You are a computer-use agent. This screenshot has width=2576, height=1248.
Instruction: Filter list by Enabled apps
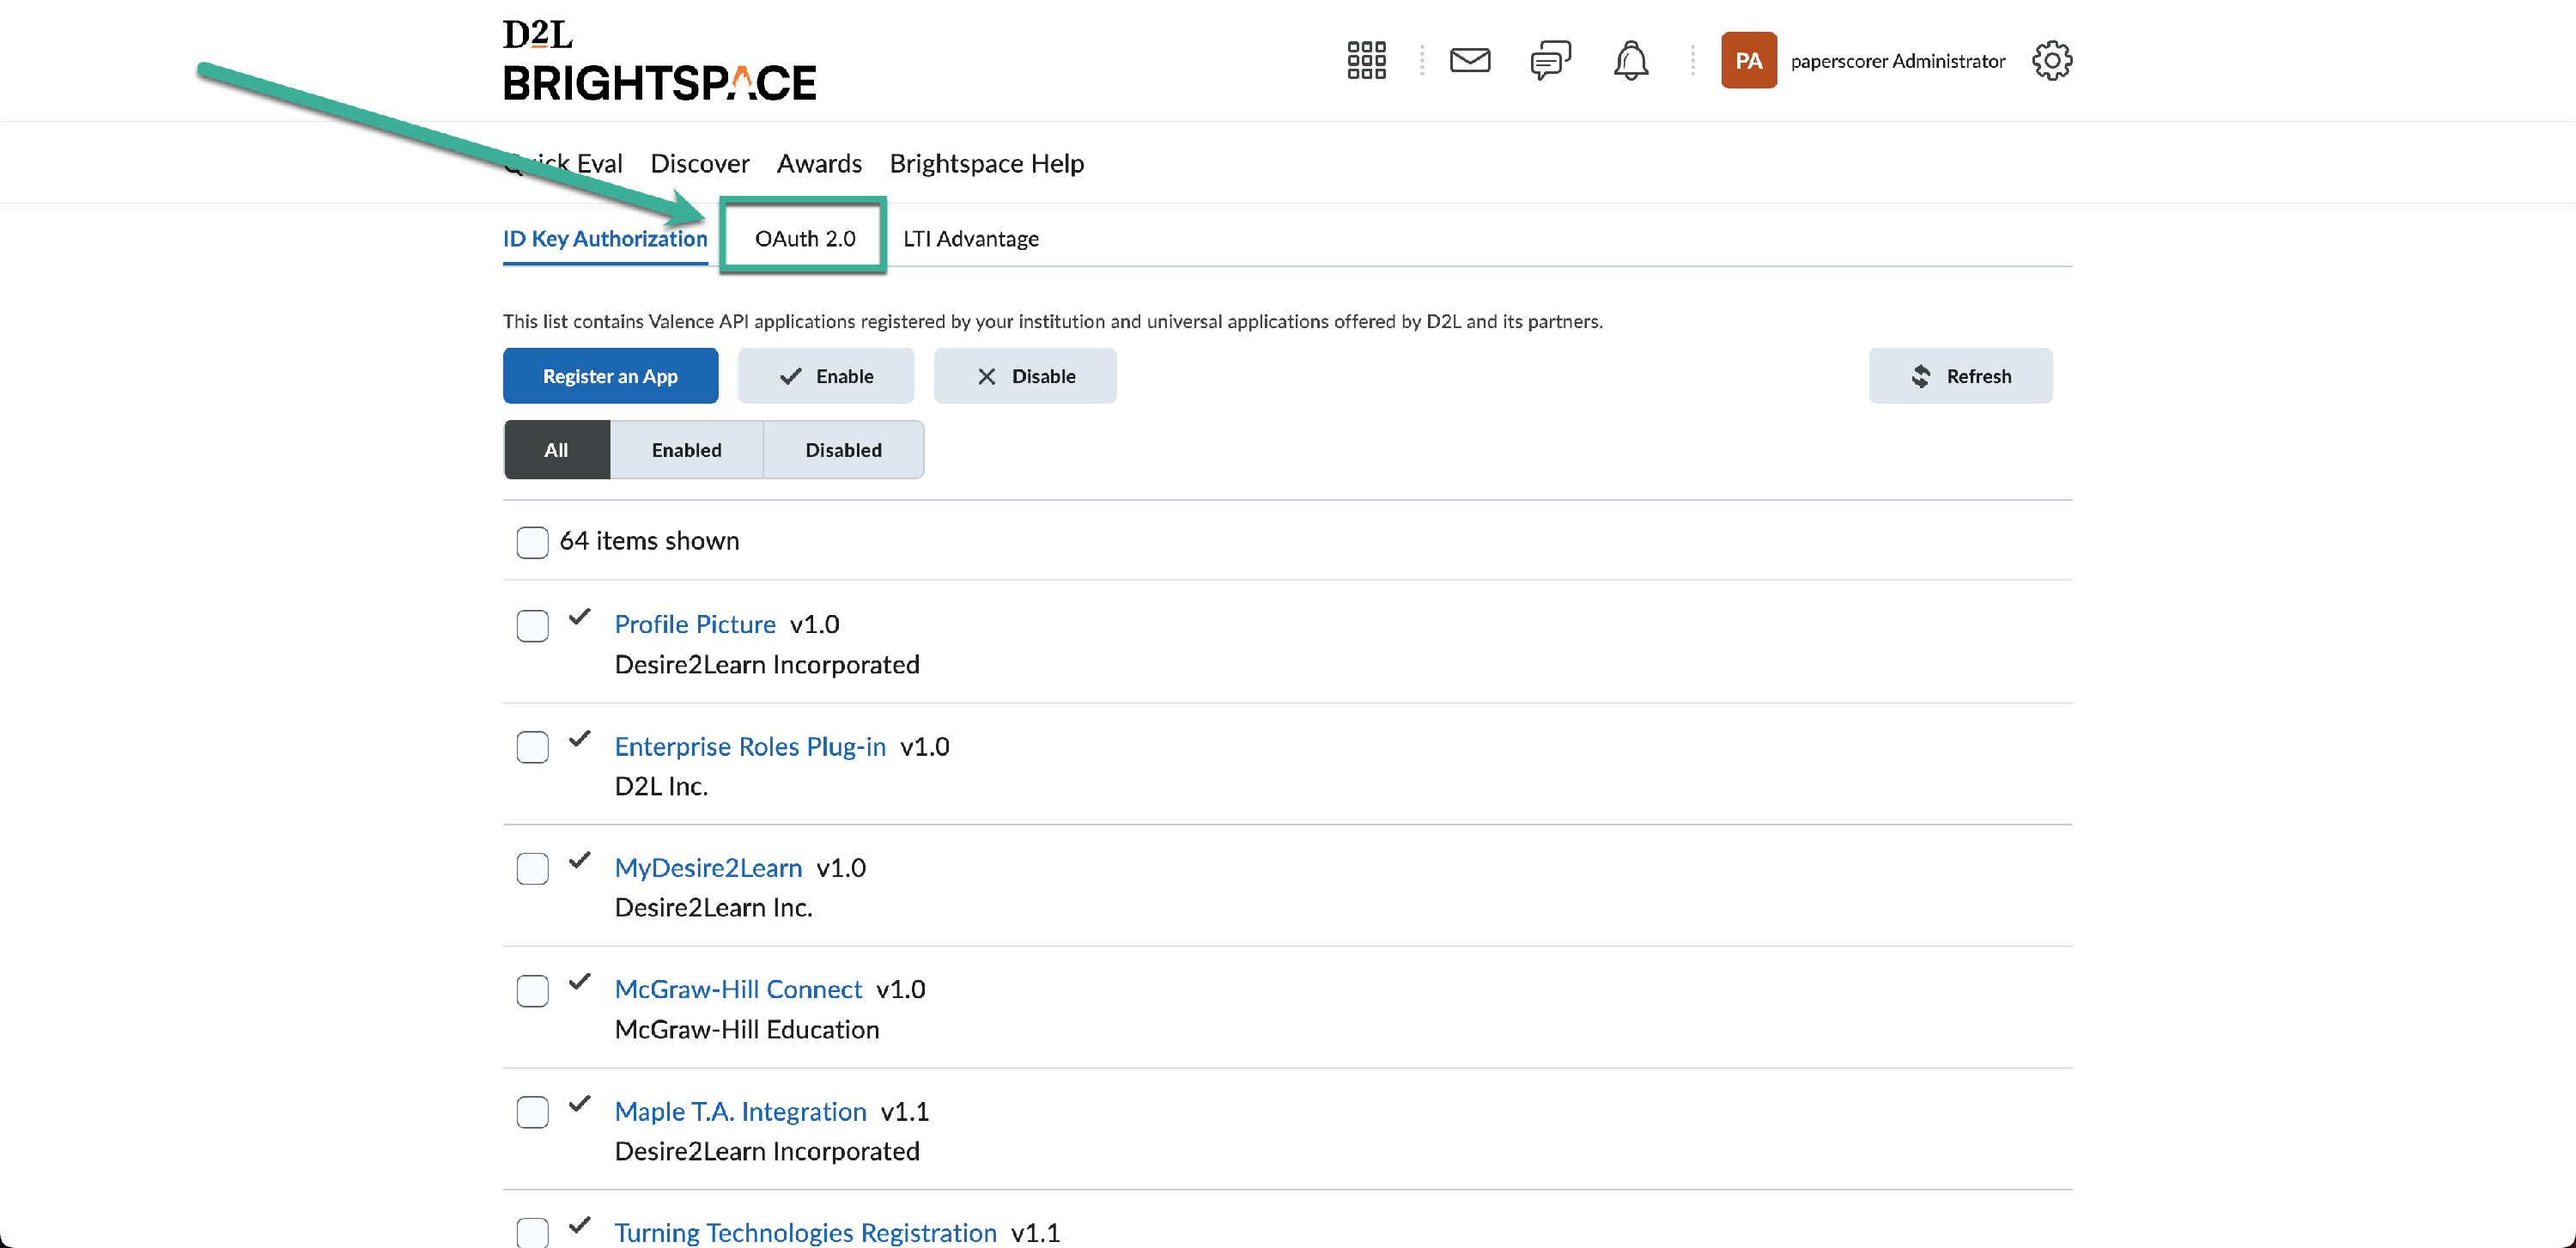tap(686, 450)
